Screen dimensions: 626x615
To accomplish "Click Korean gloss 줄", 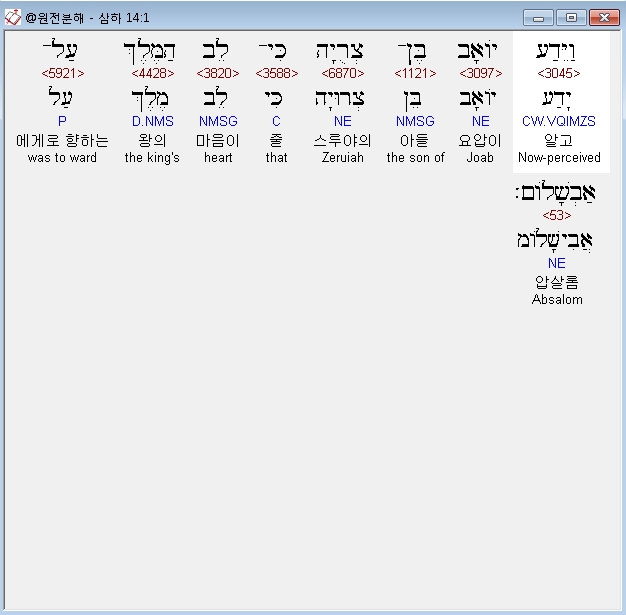I will click(x=276, y=141).
